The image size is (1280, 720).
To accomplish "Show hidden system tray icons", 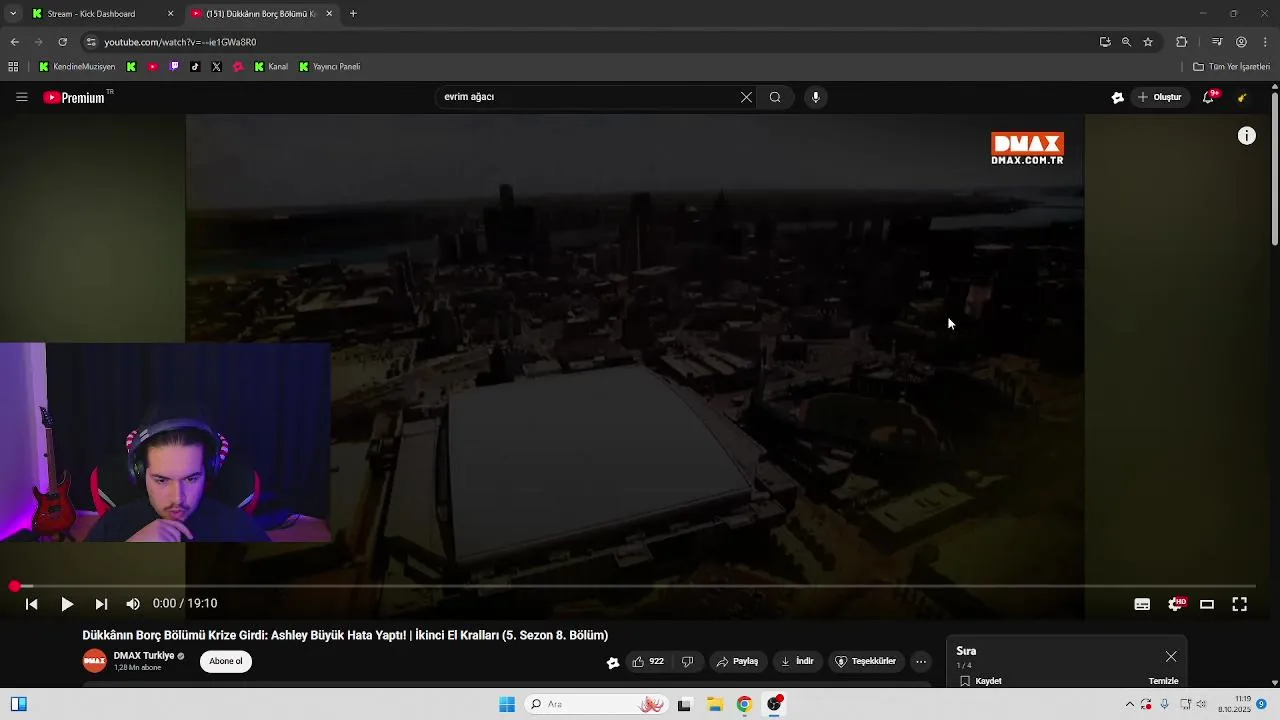I will (x=1130, y=704).
